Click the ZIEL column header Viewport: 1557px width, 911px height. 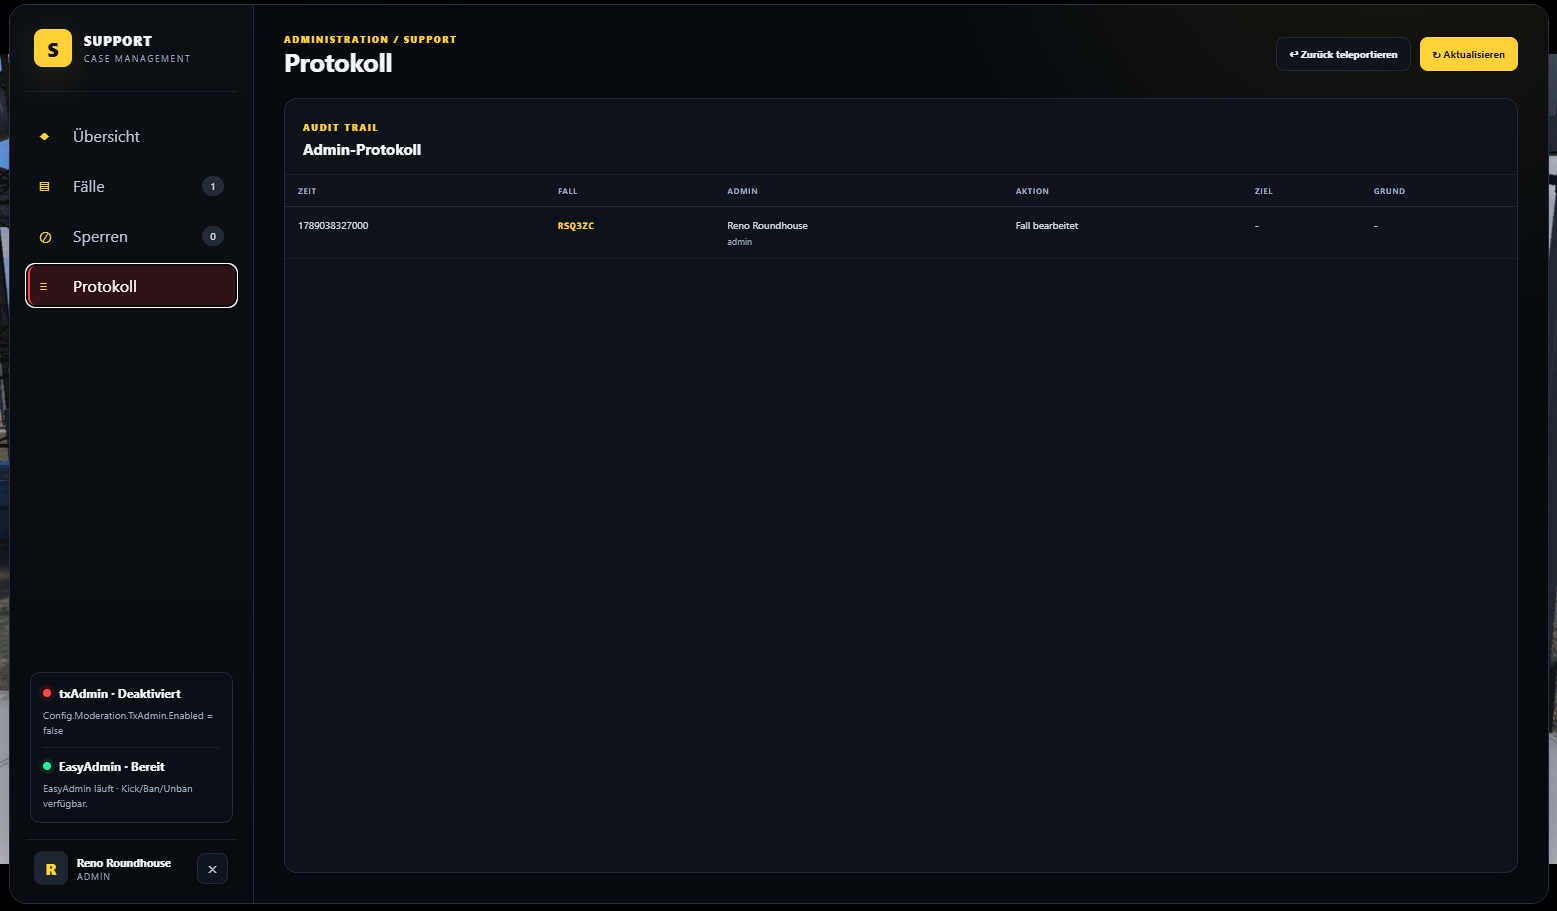coord(1264,191)
